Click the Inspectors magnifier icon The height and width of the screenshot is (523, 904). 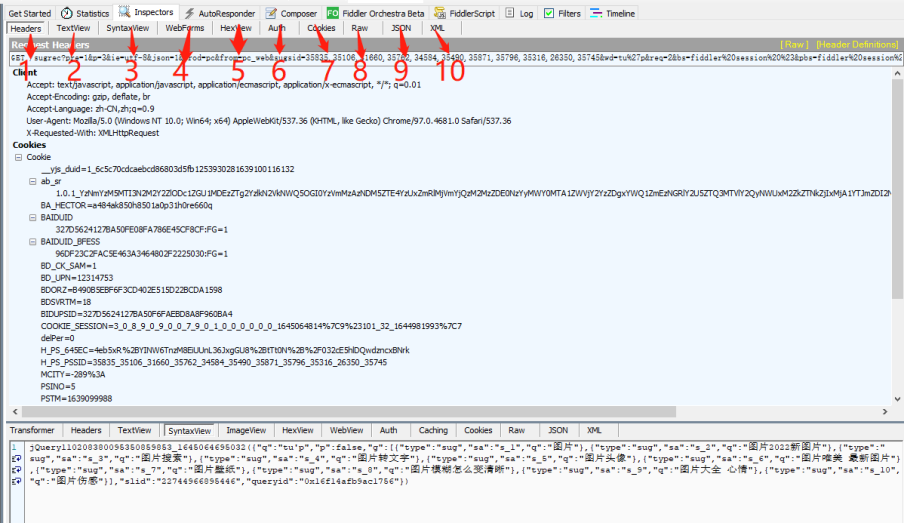click(x=124, y=12)
